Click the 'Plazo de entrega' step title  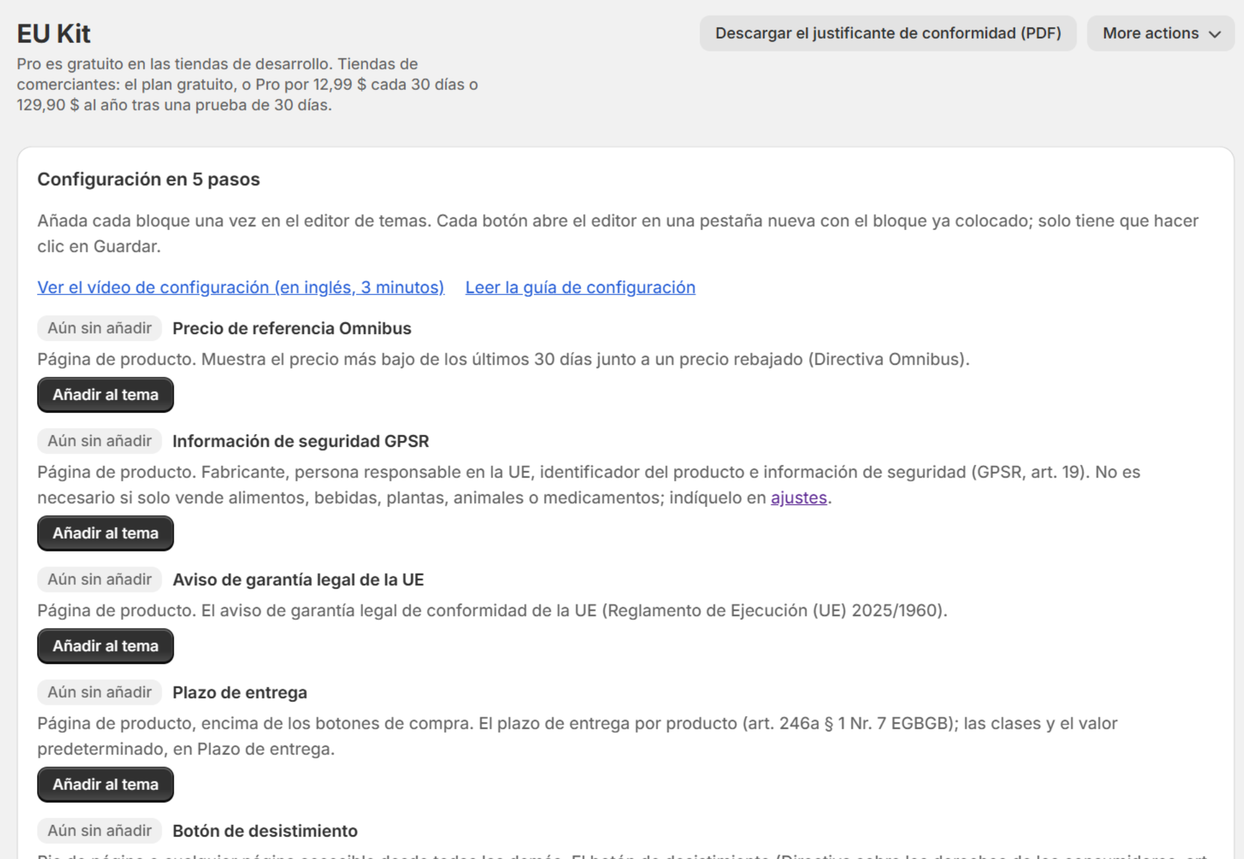coord(240,692)
